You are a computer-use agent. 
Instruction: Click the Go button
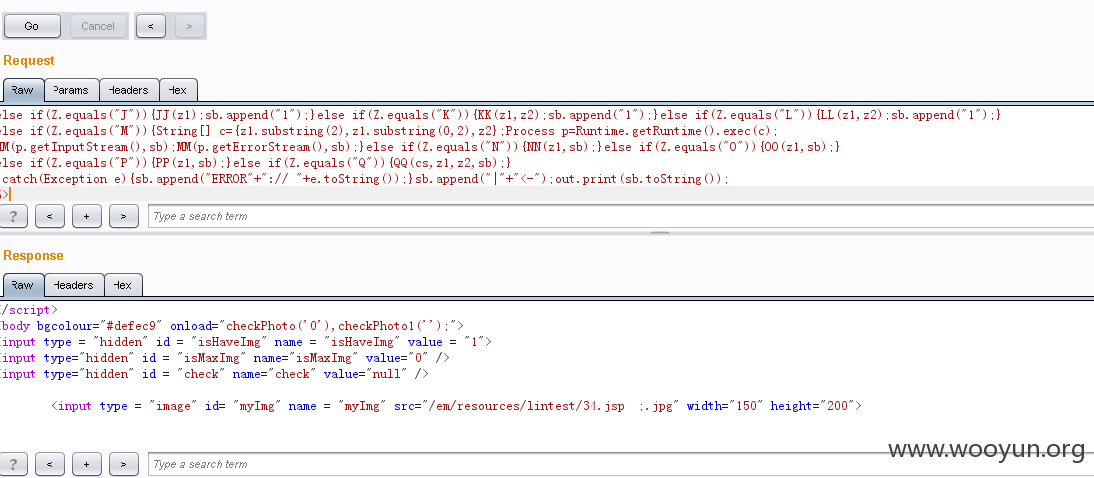coord(31,26)
